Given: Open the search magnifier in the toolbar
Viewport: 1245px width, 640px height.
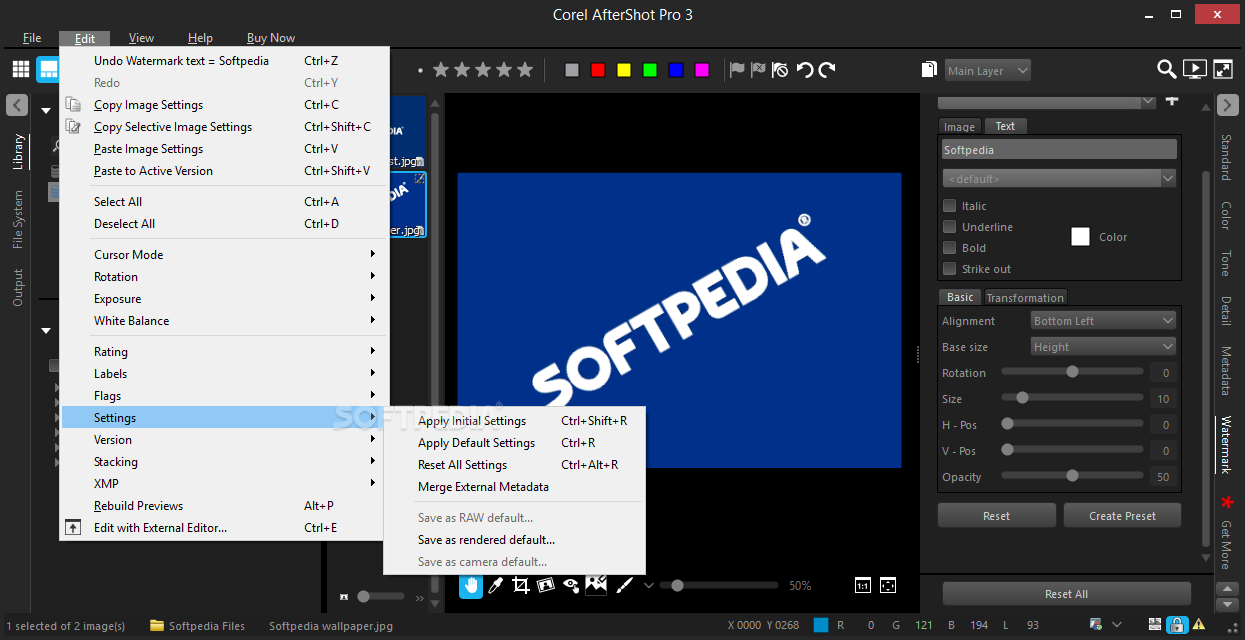Looking at the screenshot, I should [x=1166, y=69].
